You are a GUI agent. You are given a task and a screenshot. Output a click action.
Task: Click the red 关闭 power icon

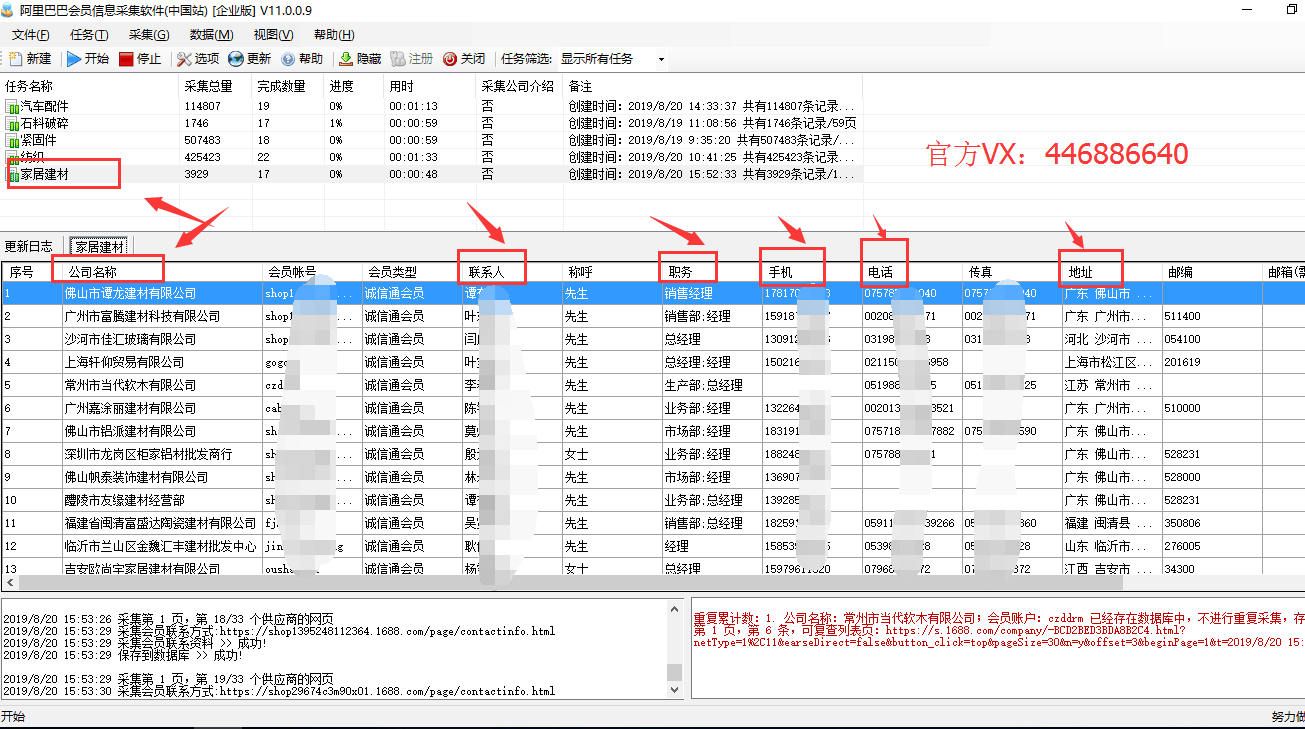tap(450, 59)
